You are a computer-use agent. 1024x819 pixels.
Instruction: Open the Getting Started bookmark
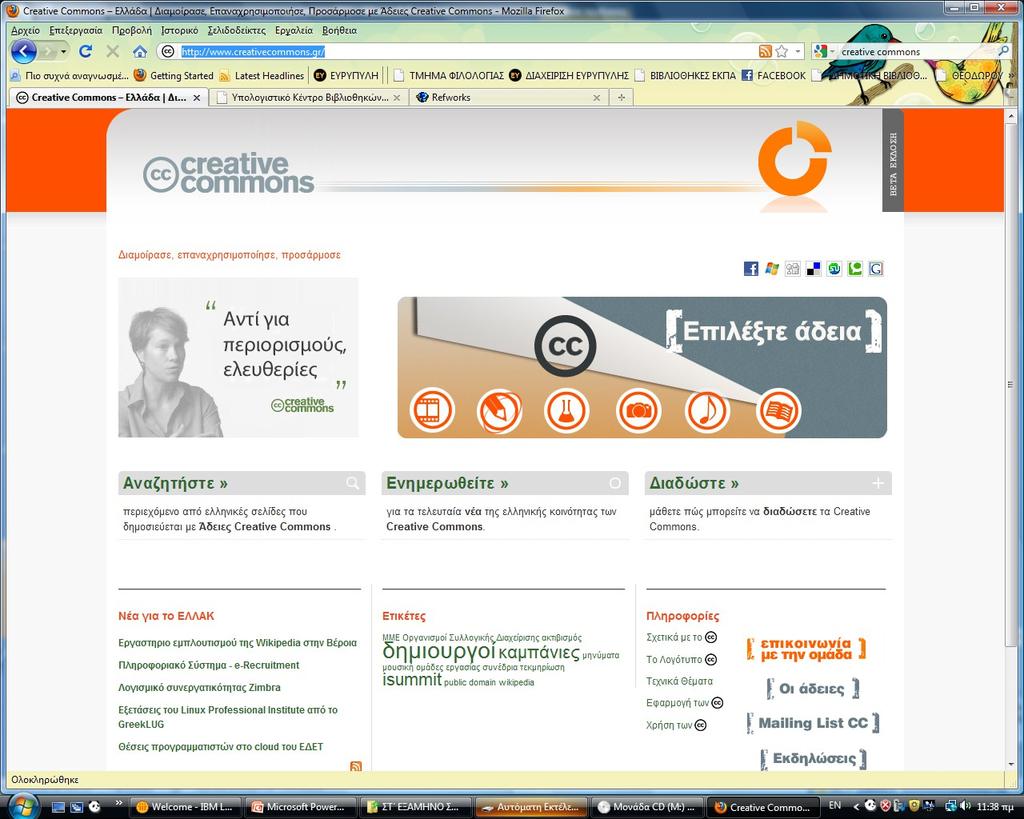click(174, 76)
